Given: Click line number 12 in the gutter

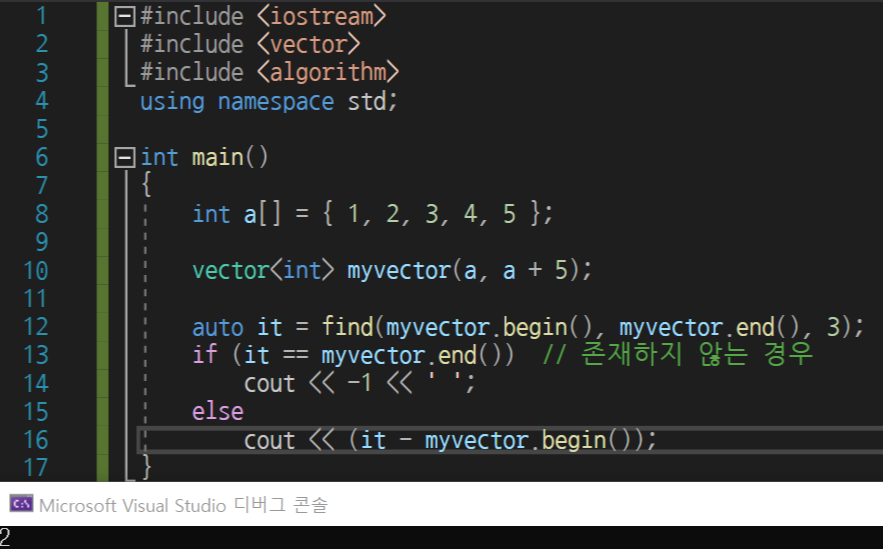Looking at the screenshot, I should (35, 327).
